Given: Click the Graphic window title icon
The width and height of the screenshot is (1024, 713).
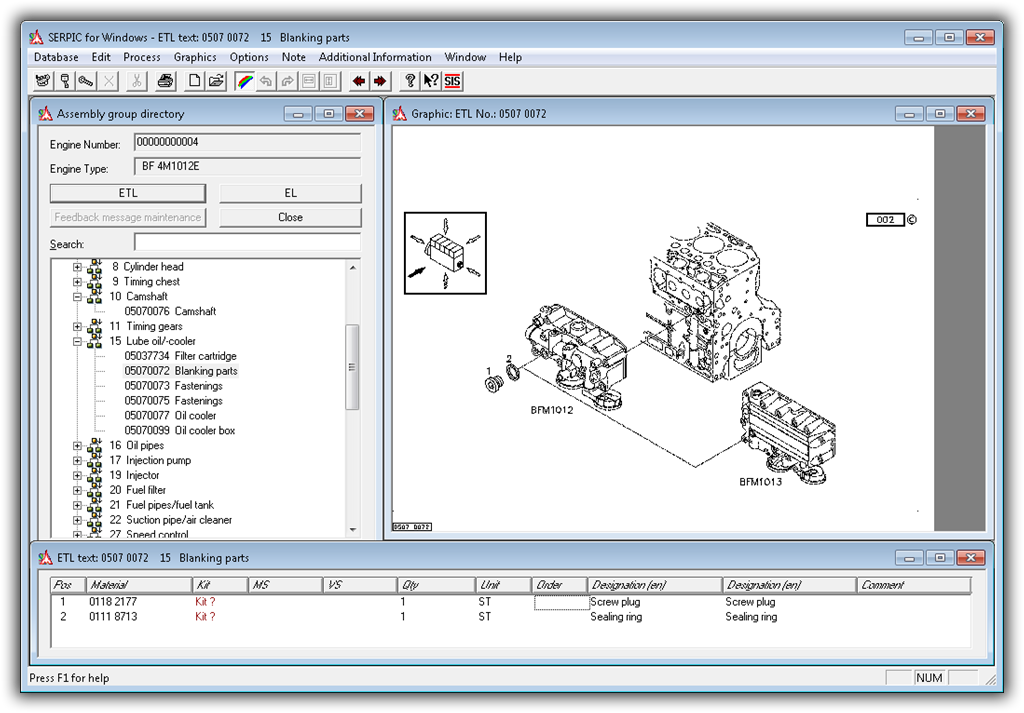Looking at the screenshot, I should coord(400,114).
